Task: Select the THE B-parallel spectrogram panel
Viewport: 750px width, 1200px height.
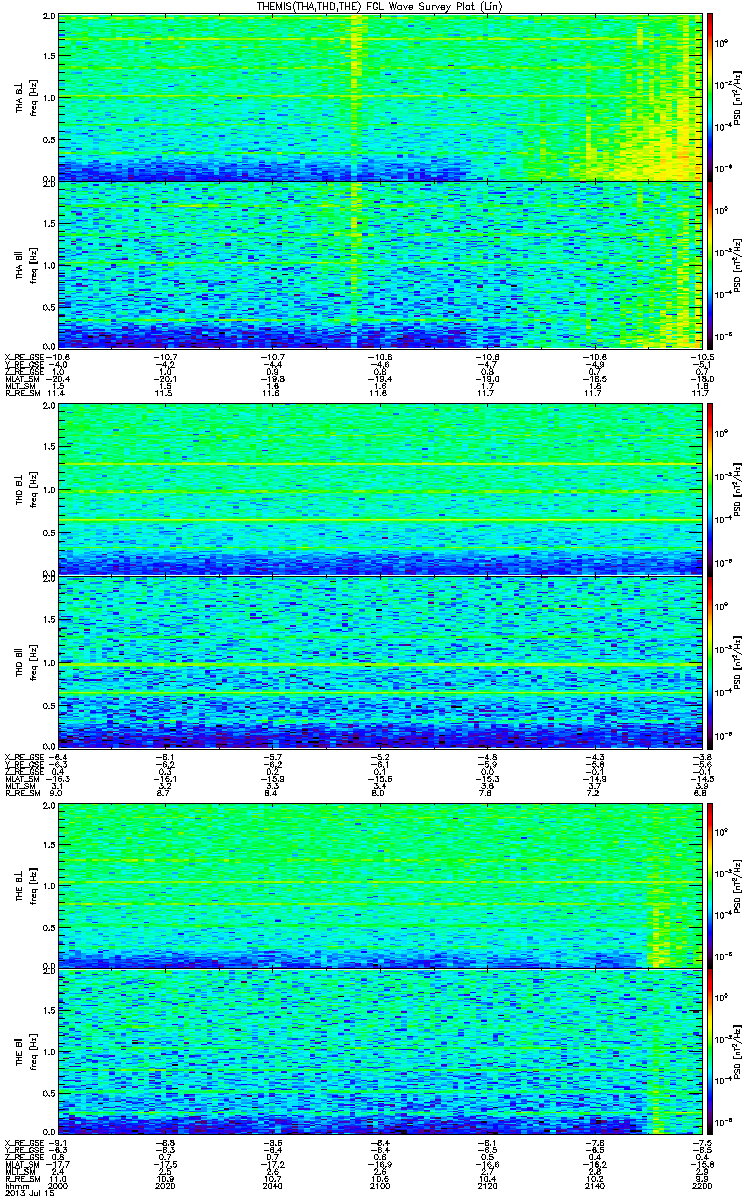Action: pos(381,1052)
